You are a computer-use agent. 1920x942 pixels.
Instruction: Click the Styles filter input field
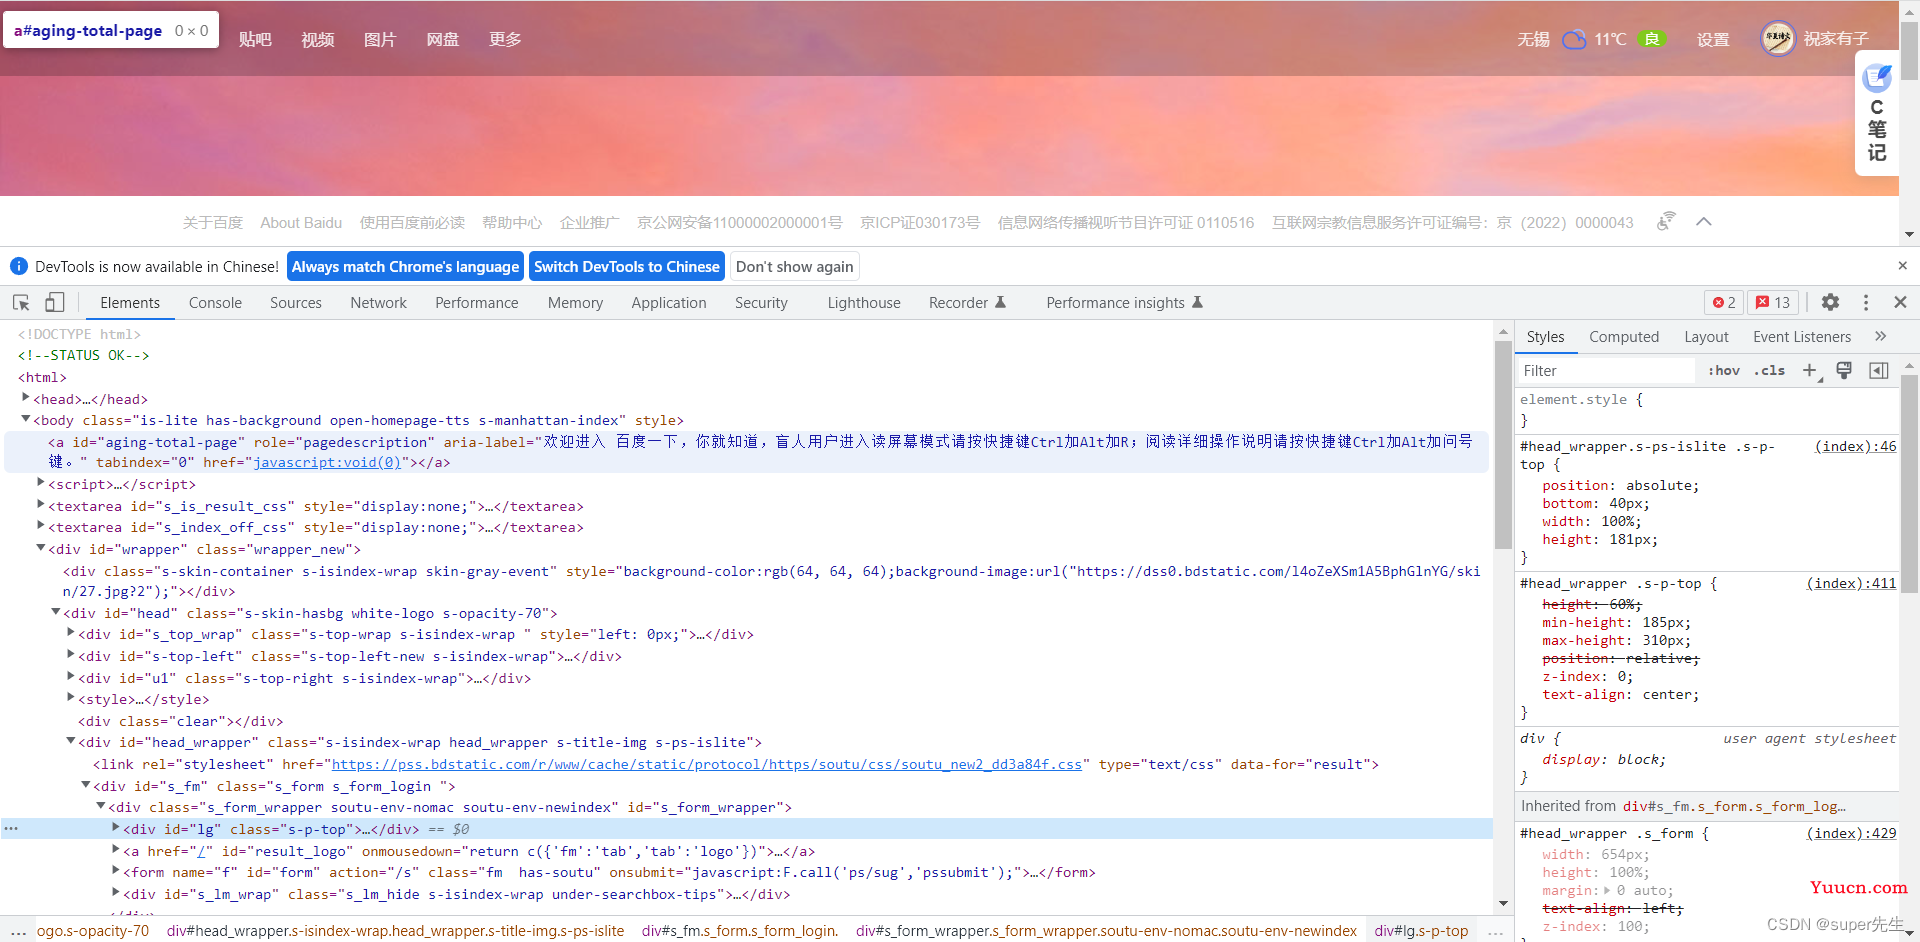pos(1606,371)
